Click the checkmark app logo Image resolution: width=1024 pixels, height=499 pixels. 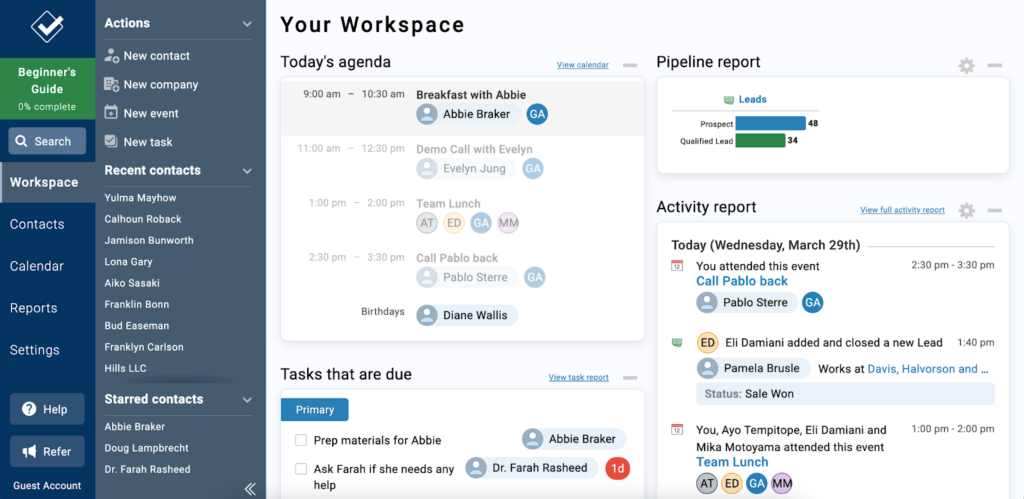click(47, 27)
